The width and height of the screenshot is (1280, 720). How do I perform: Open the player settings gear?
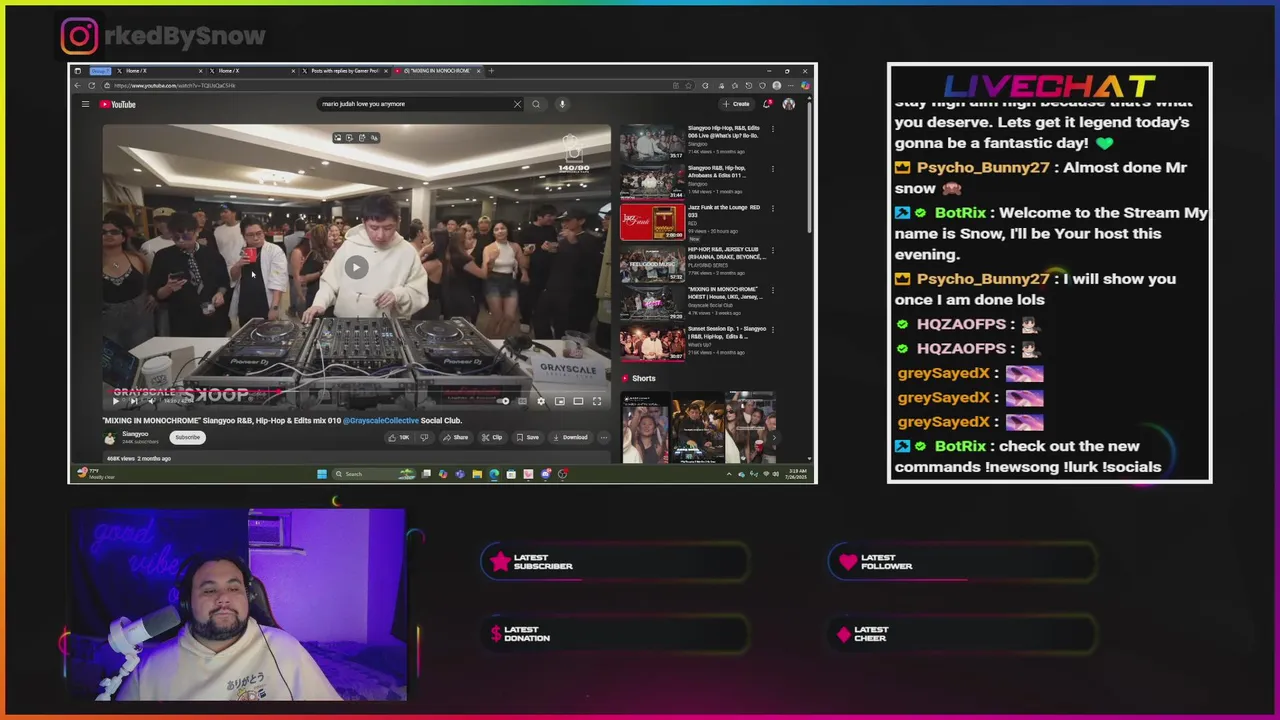tap(541, 401)
